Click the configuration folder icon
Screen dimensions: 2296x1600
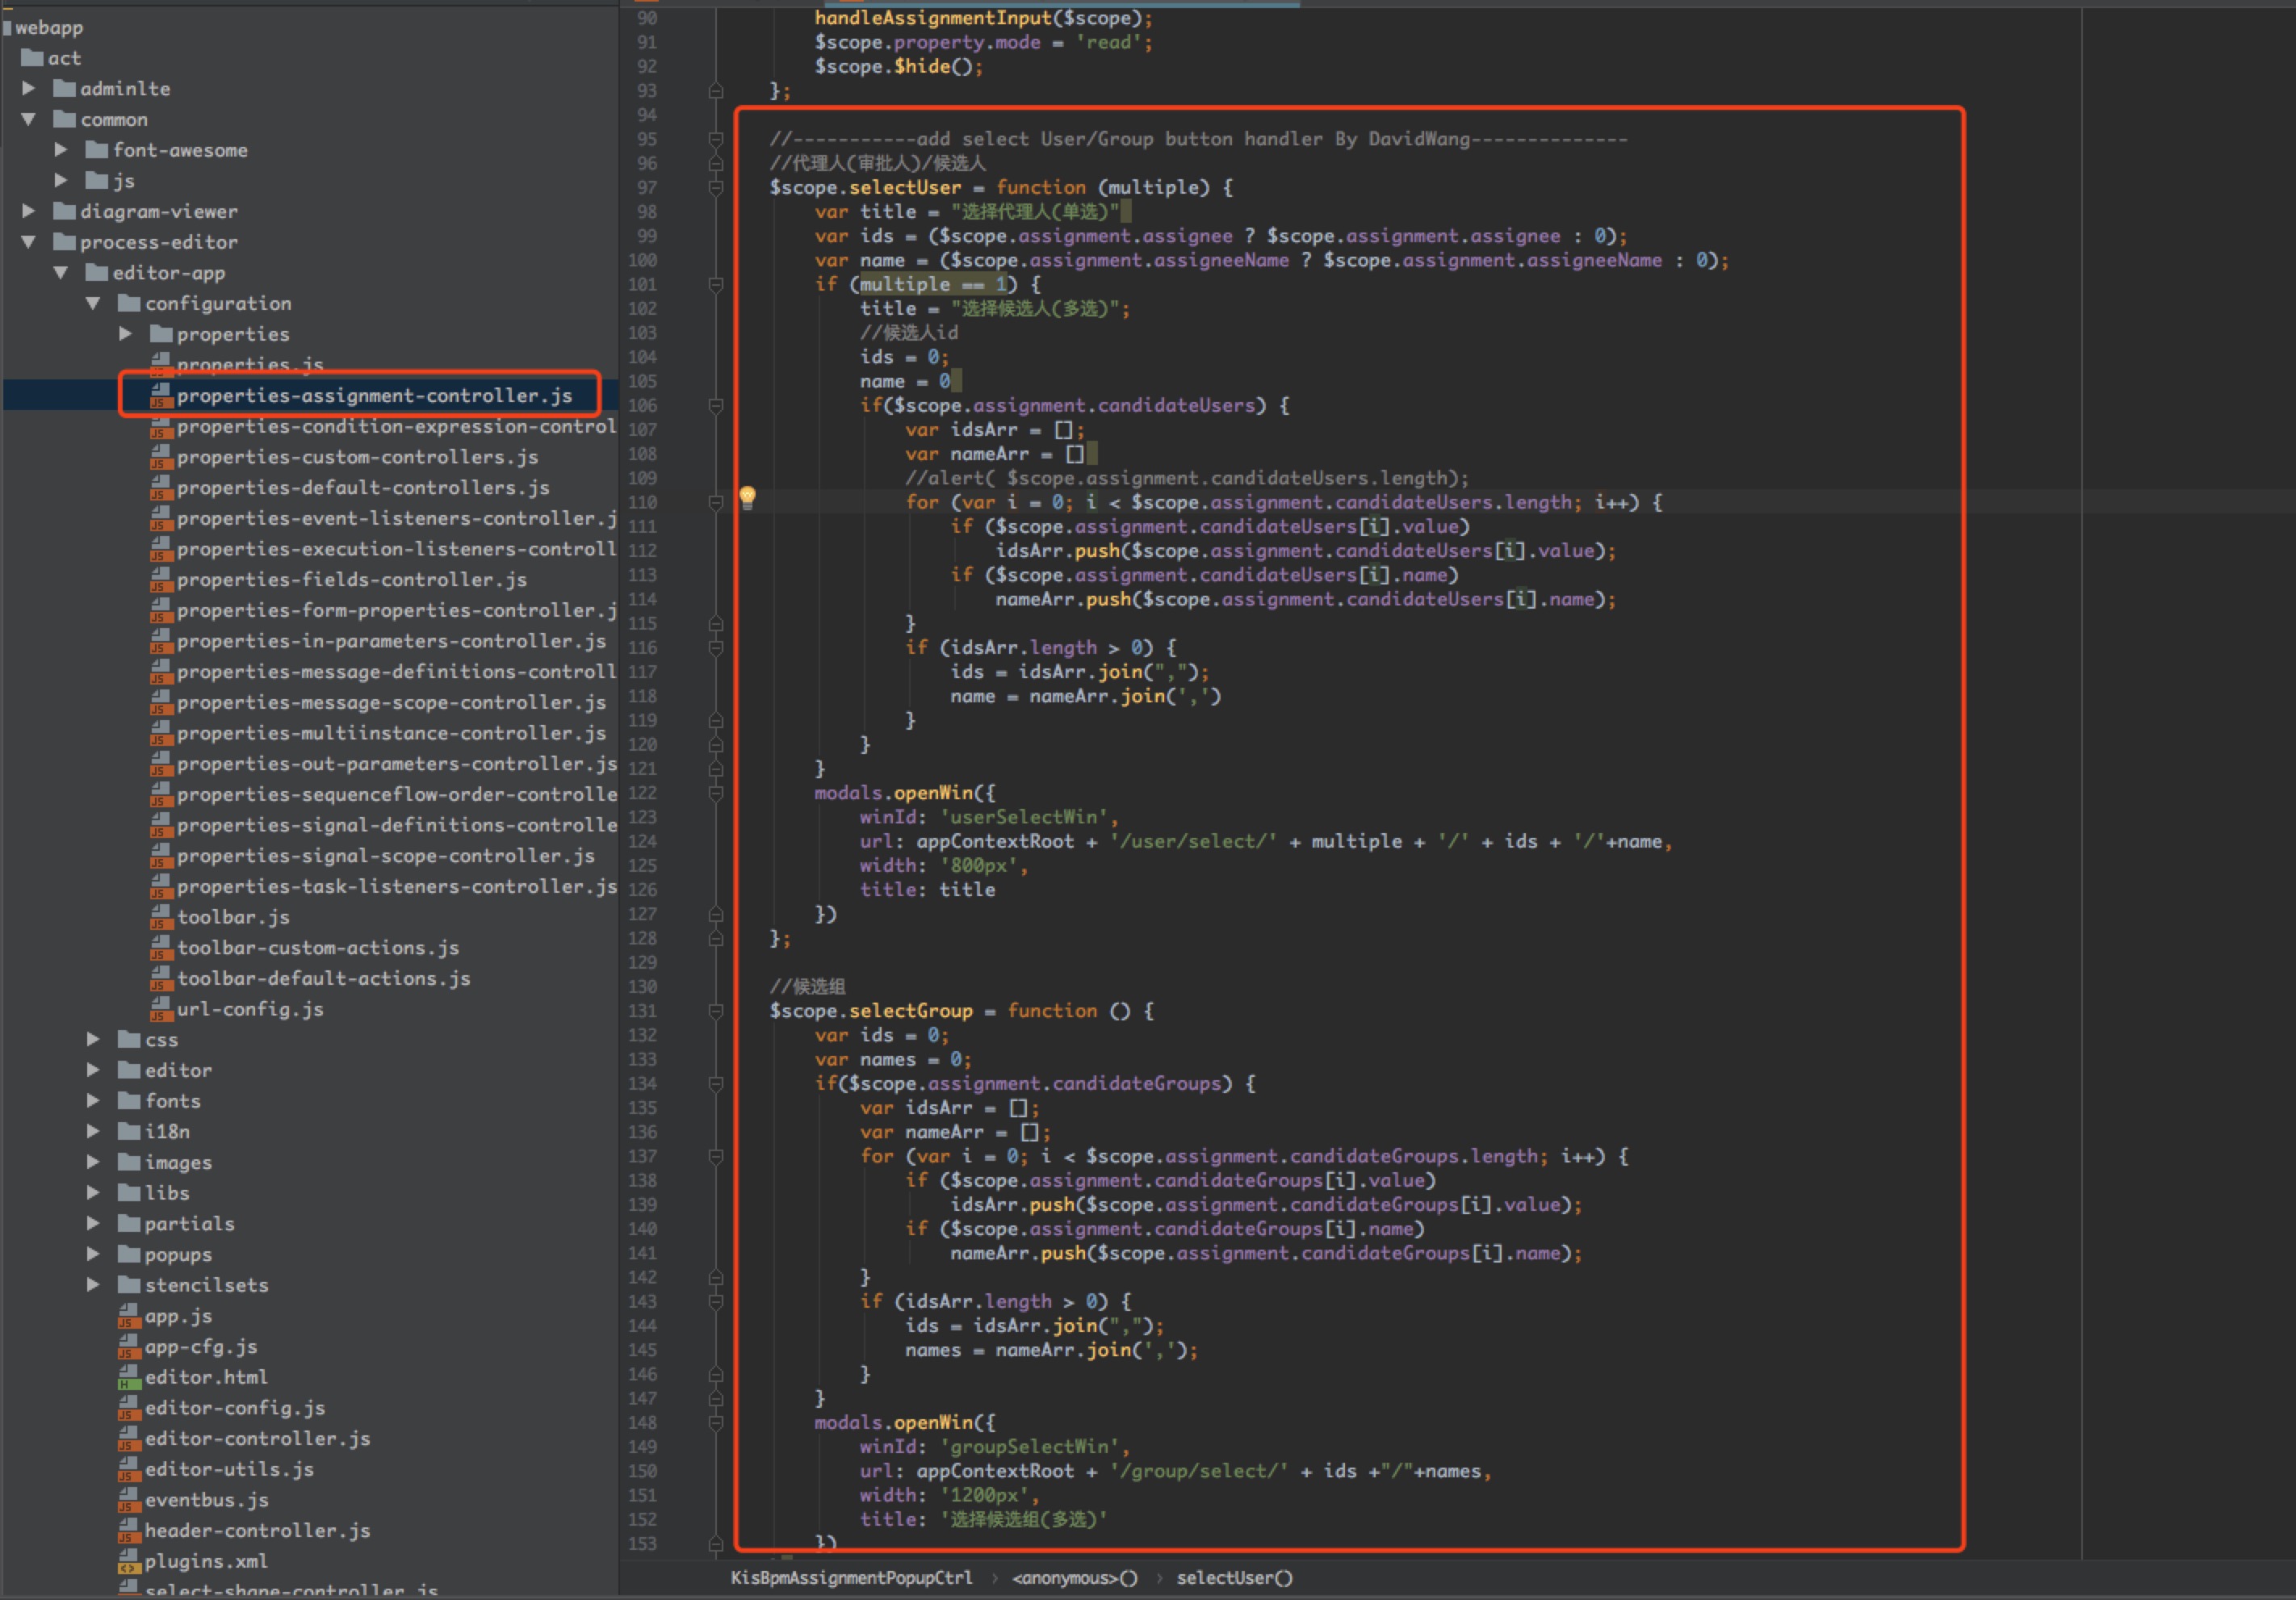(129, 303)
